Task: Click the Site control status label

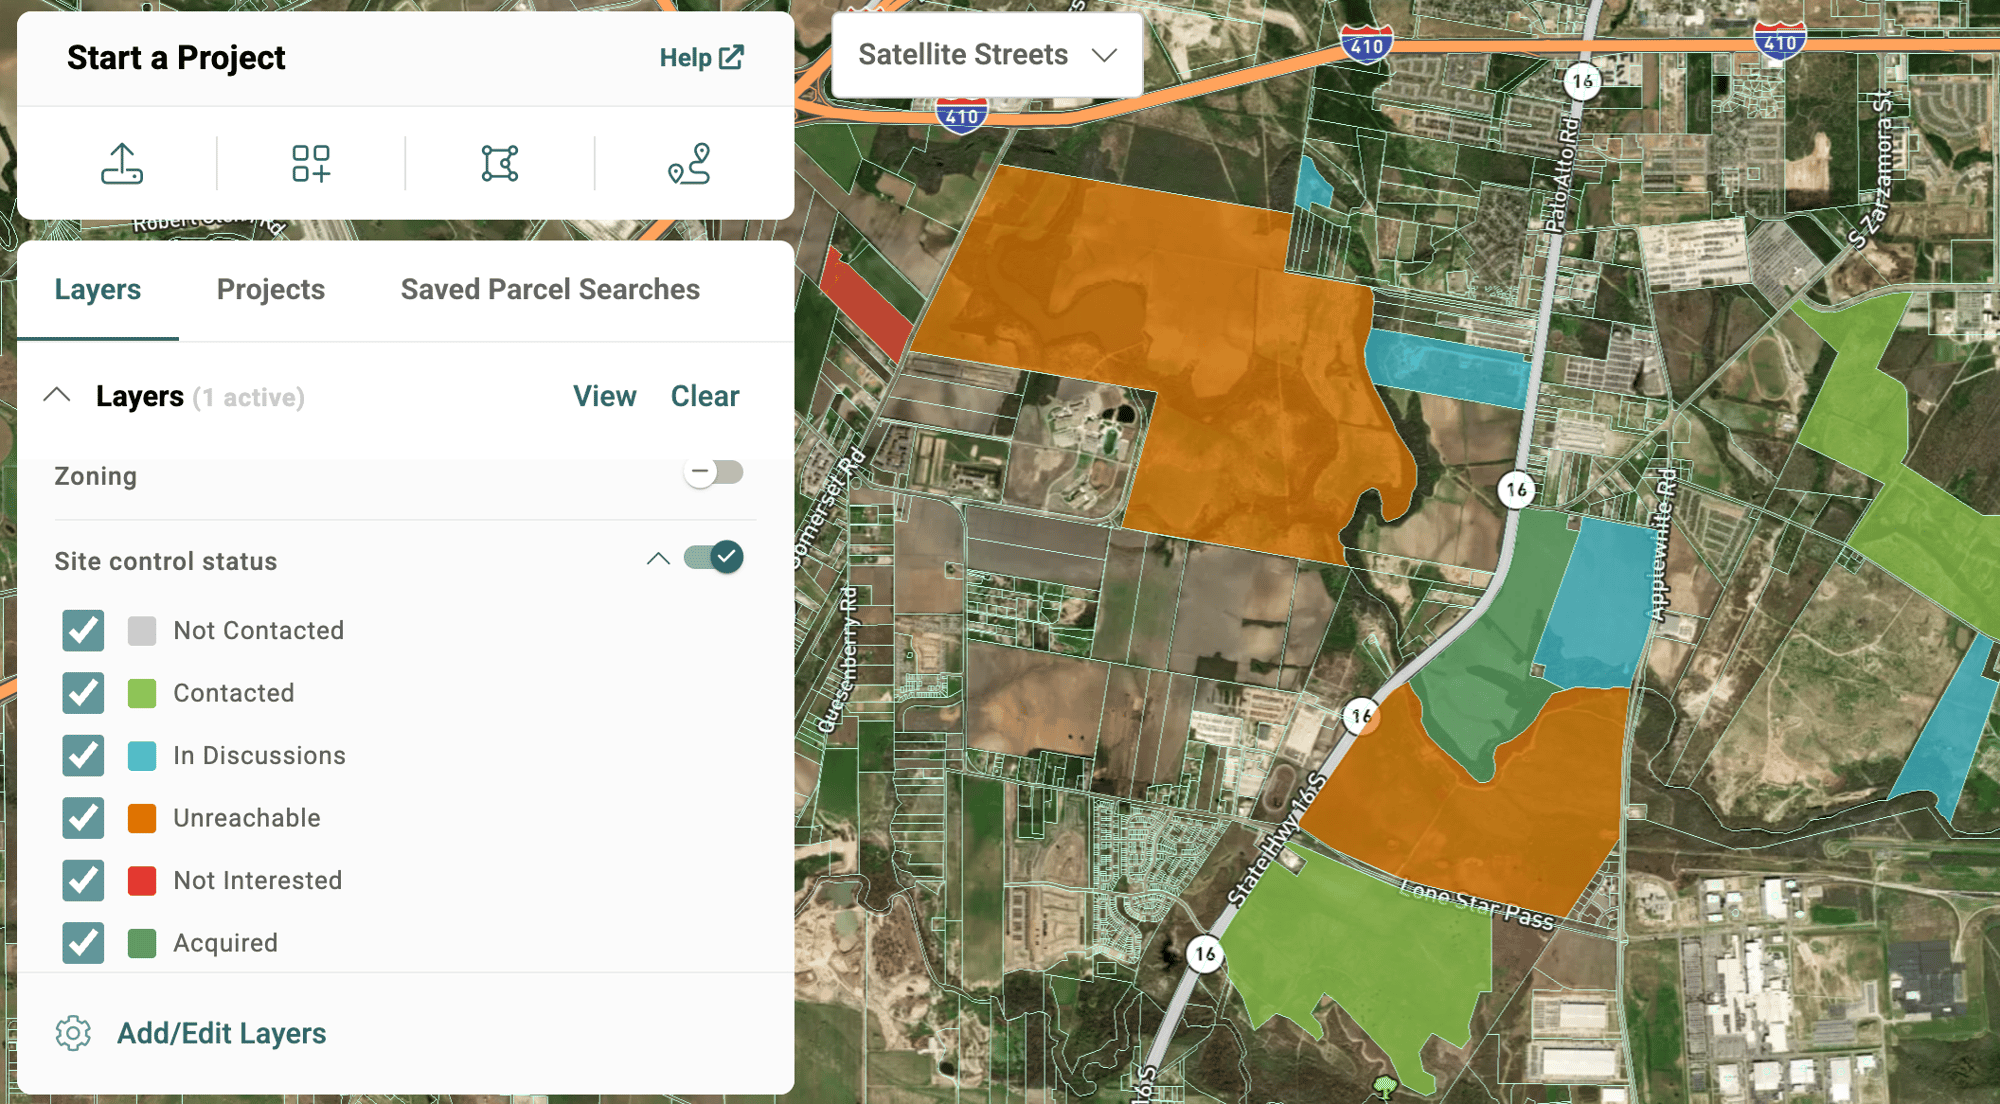Action: (x=166, y=561)
